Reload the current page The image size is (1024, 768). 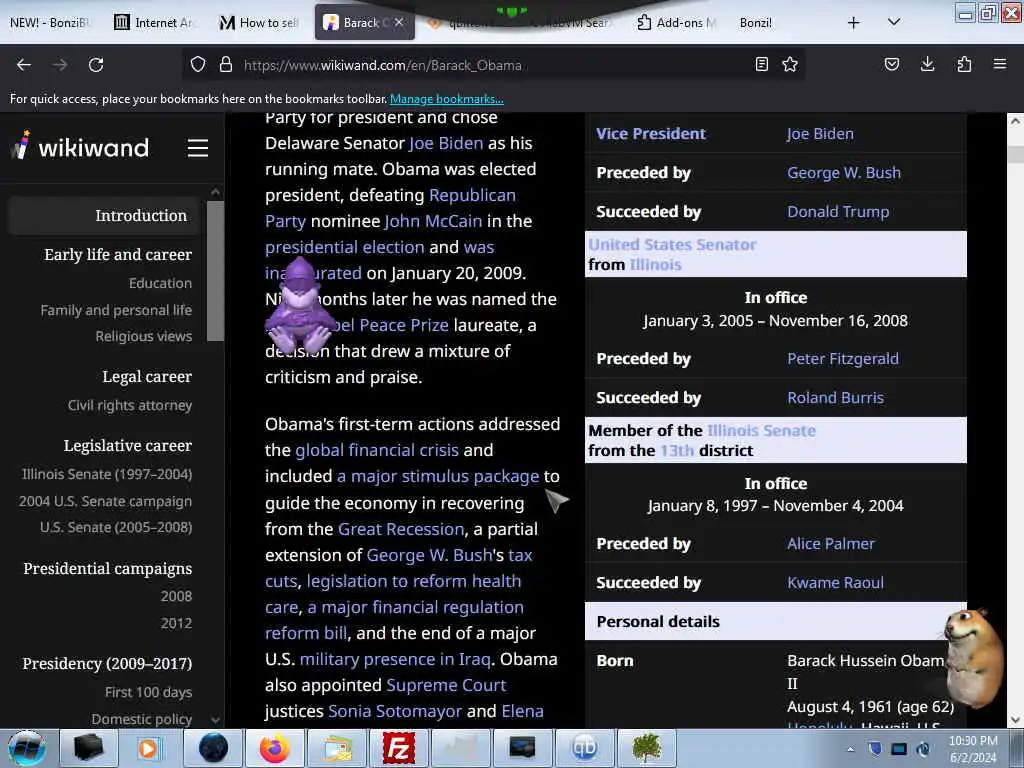click(96, 65)
